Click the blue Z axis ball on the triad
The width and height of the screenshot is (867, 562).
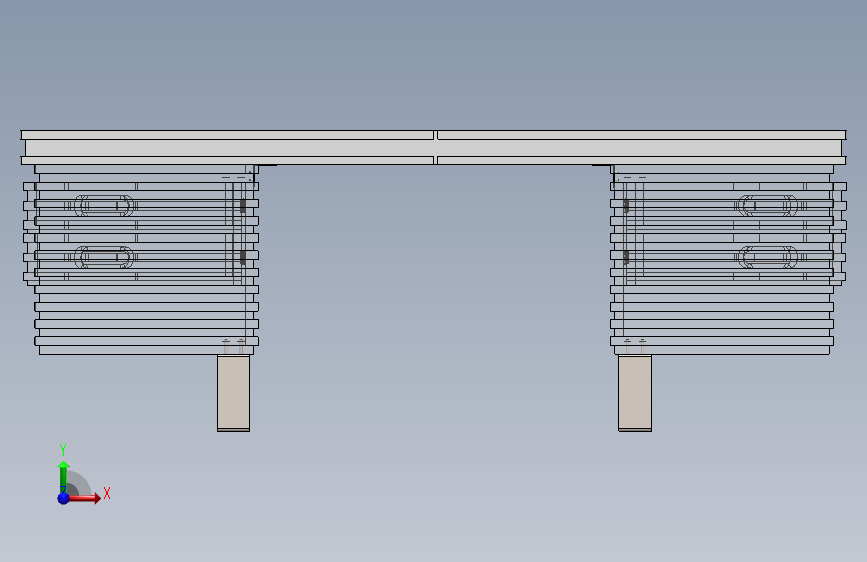click(x=64, y=498)
